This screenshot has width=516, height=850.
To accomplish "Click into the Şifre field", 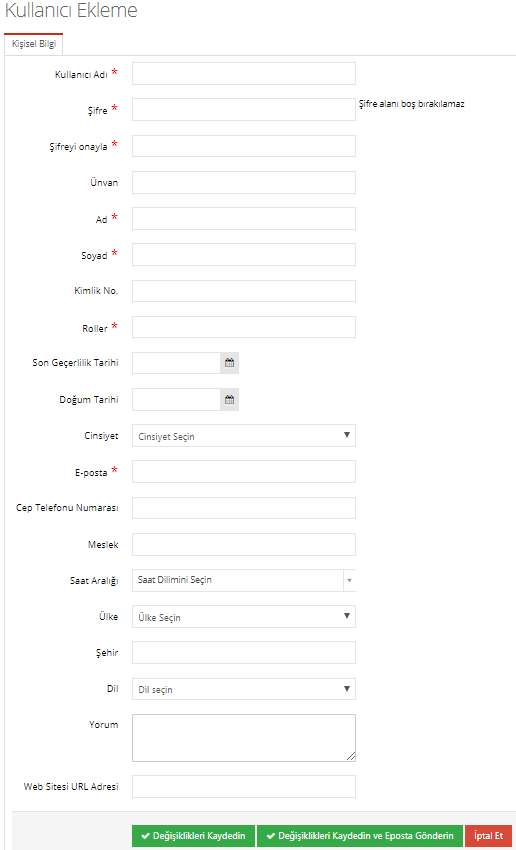I will (244, 110).
